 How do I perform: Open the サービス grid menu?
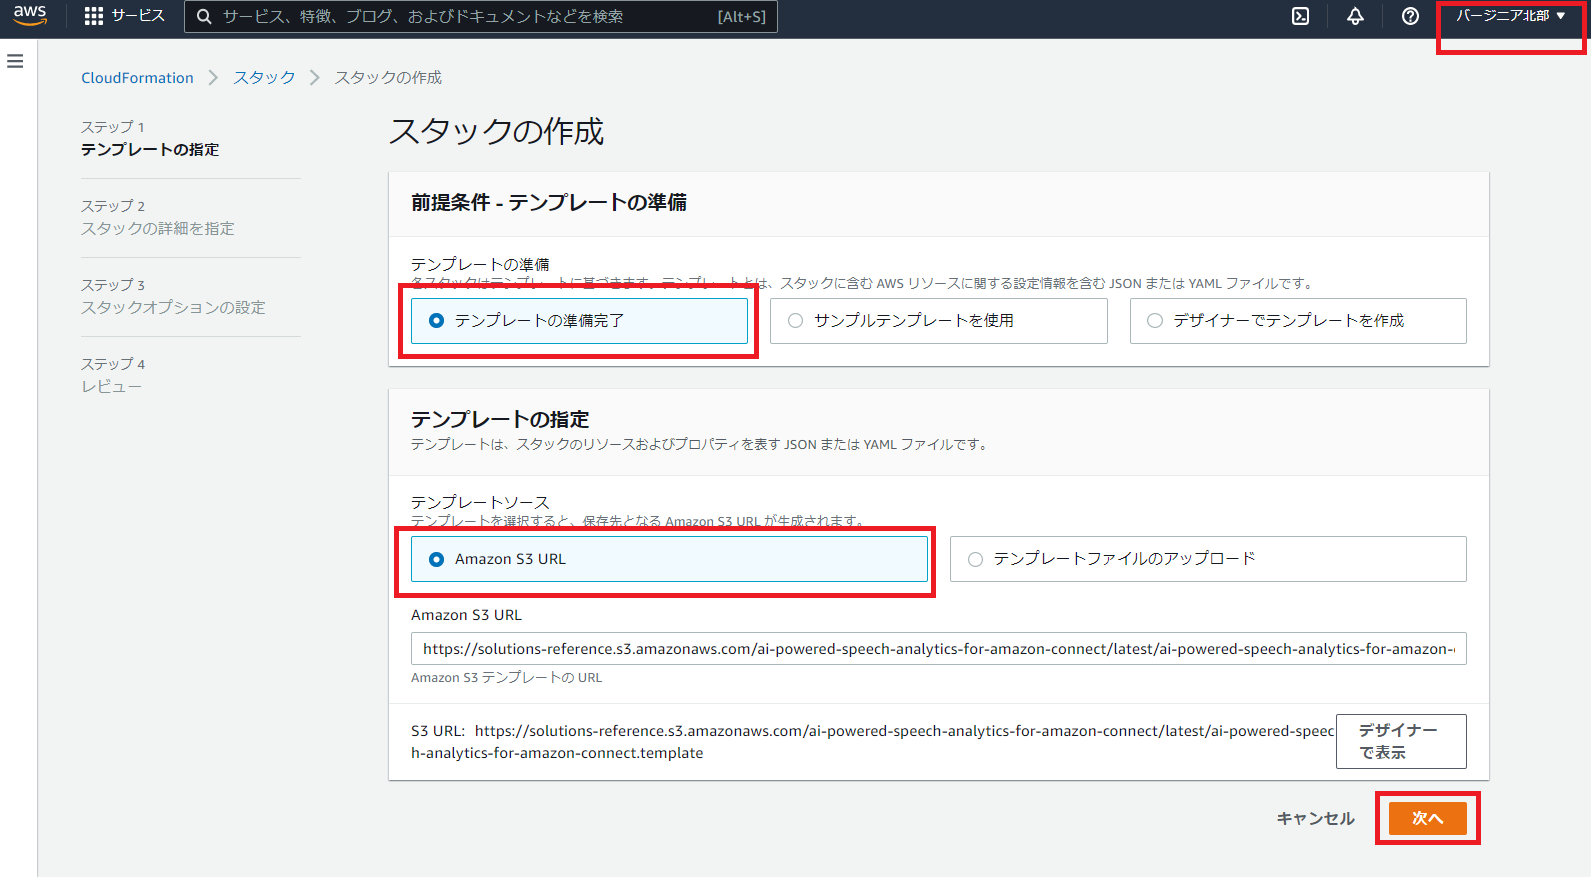click(x=125, y=16)
